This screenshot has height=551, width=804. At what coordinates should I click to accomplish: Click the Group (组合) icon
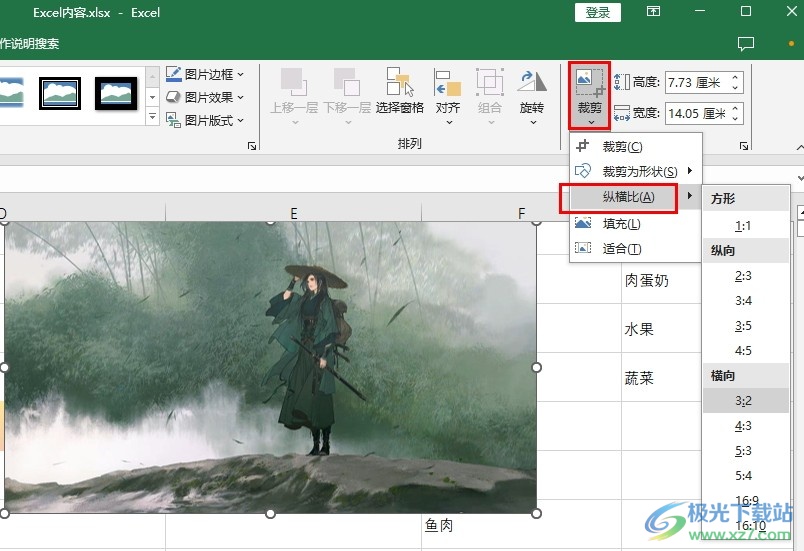tap(490, 82)
